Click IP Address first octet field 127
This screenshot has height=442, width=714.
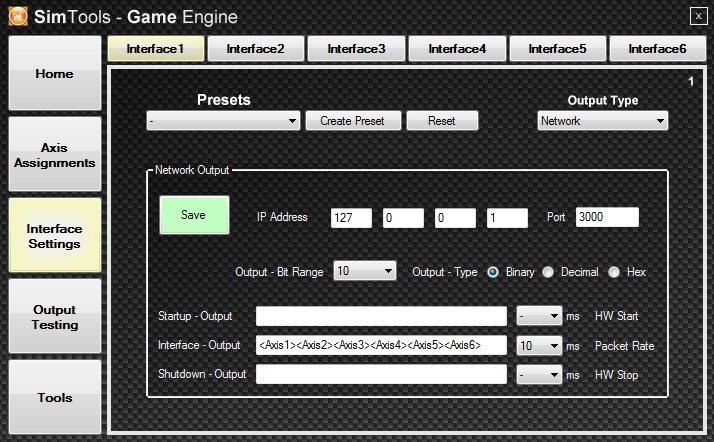click(351, 218)
